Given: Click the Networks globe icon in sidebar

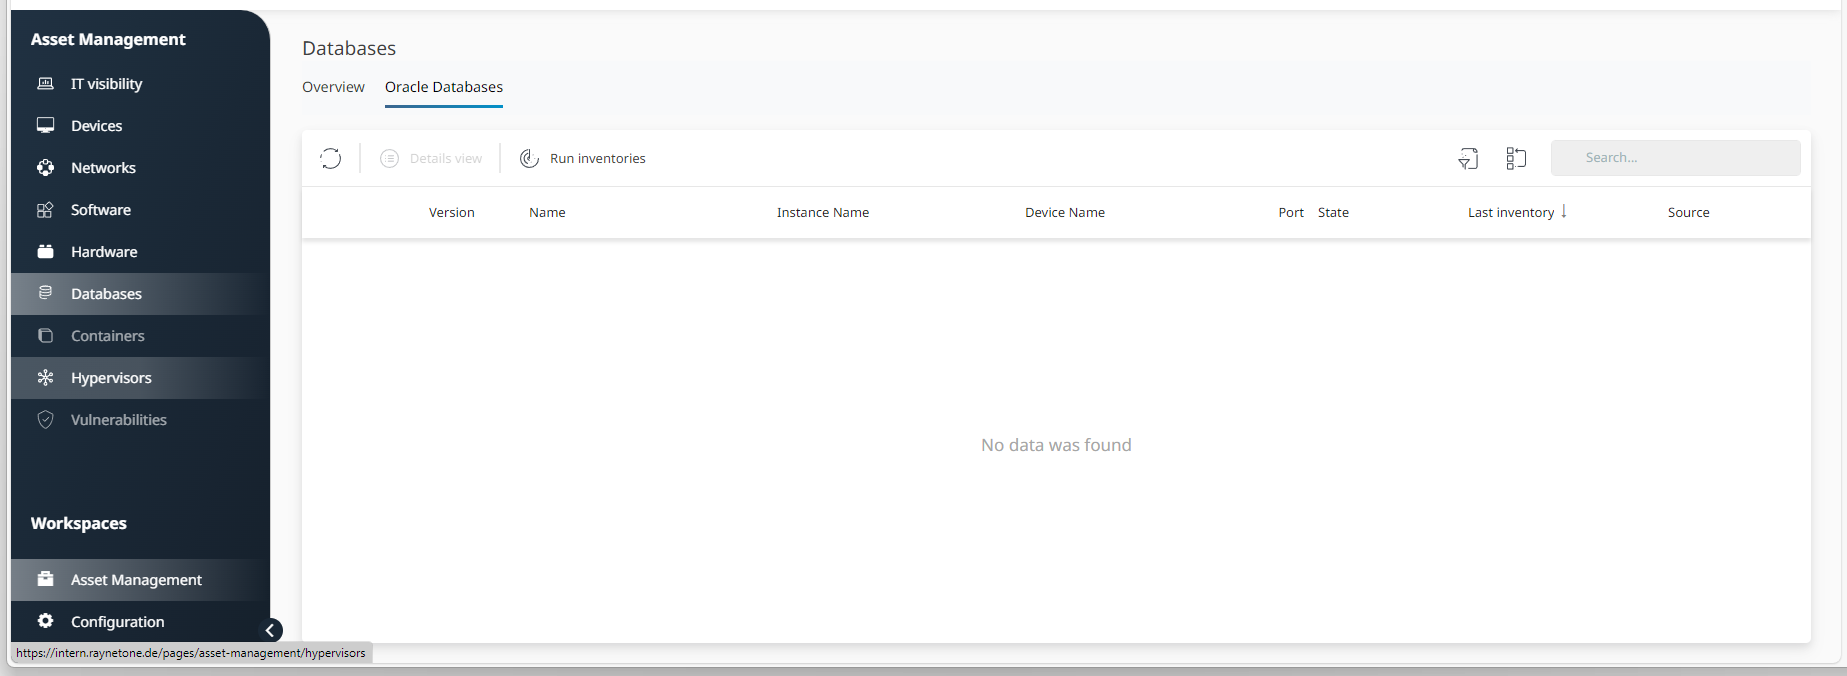Looking at the screenshot, I should click(46, 168).
